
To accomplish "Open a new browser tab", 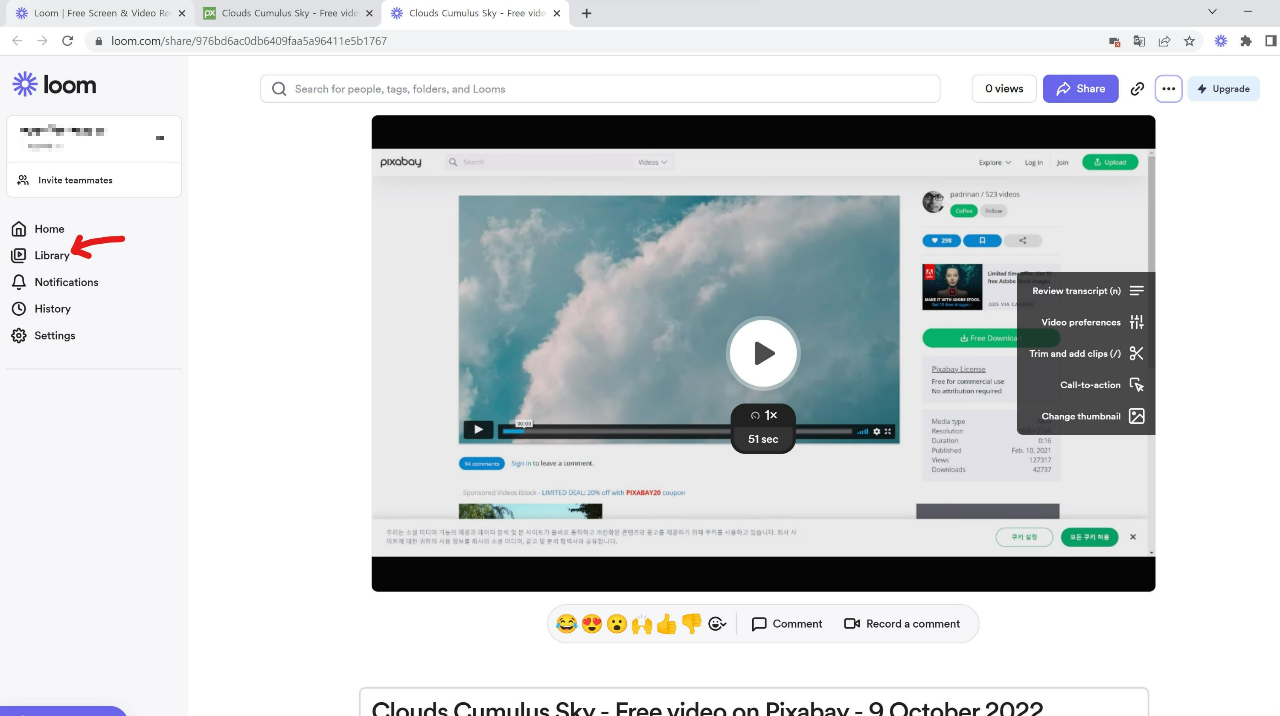I will (587, 13).
